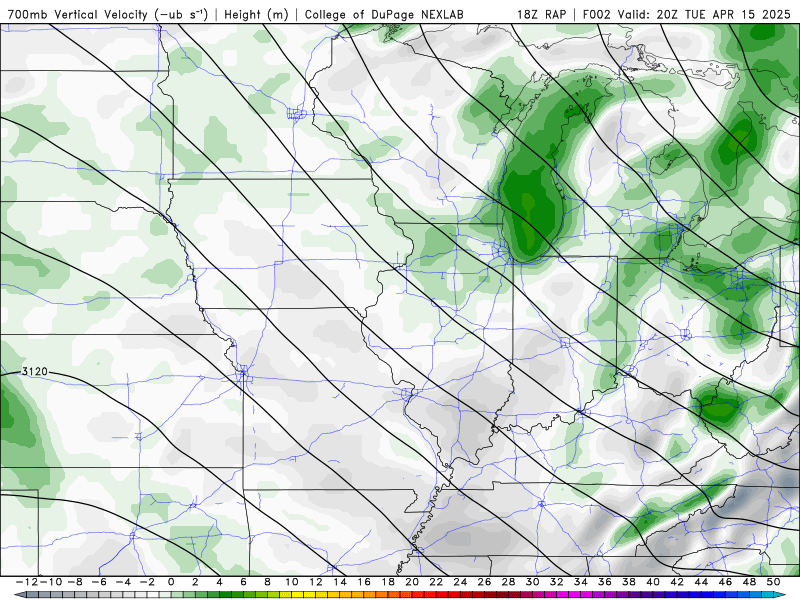Click the '700mb Vertical Velocity' title text
This screenshot has width=800, height=600.
[x=78, y=15]
